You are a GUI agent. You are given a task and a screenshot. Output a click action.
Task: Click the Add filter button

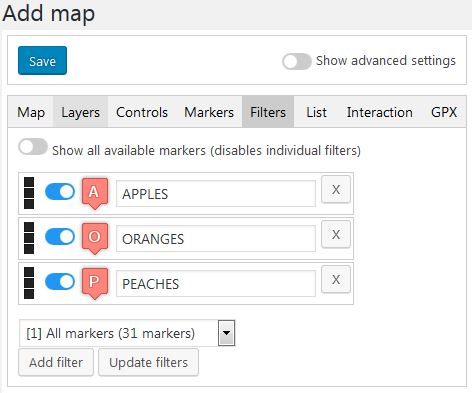[56, 362]
